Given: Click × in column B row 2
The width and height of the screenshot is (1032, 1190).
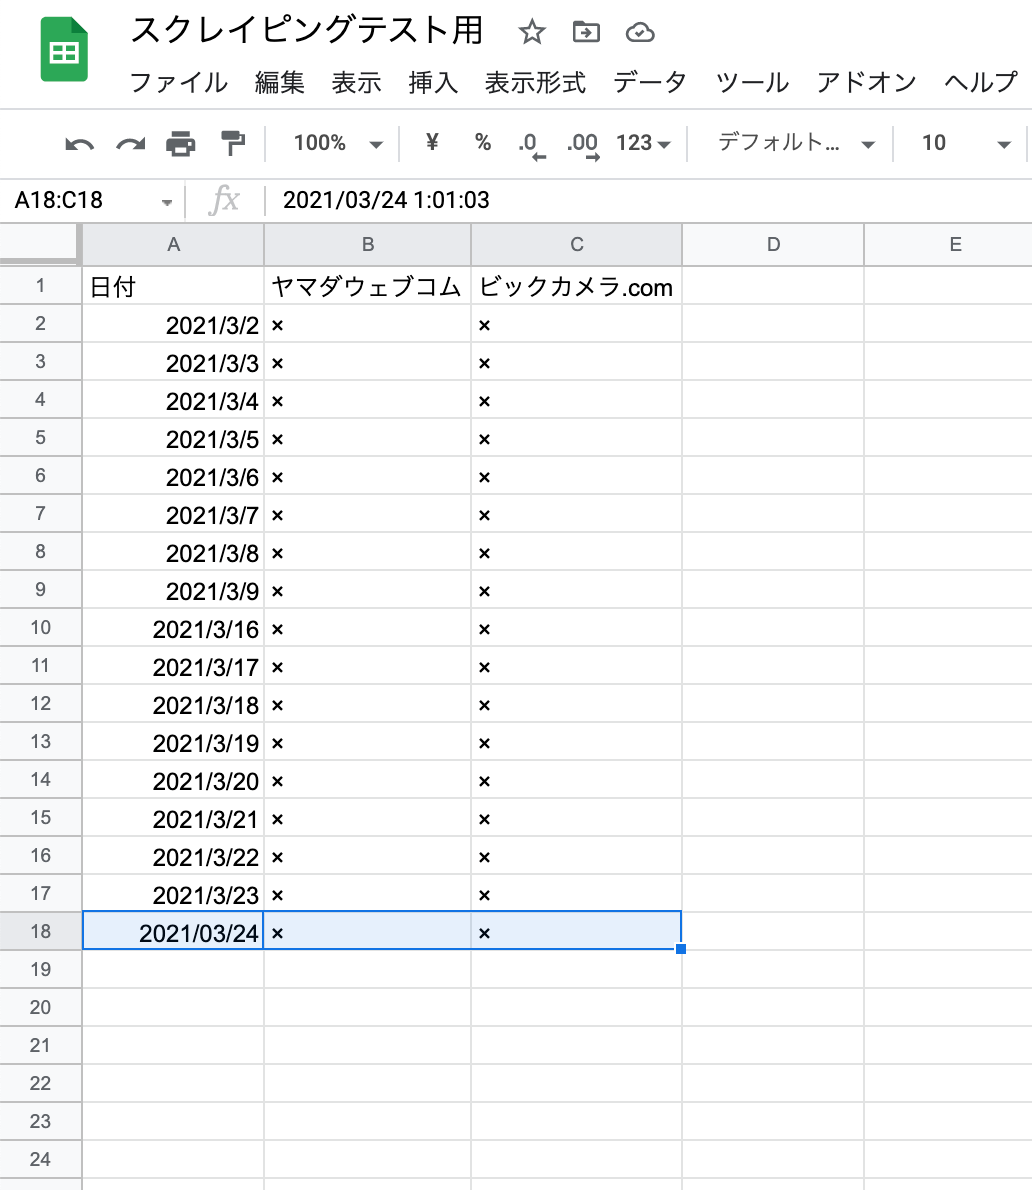Looking at the screenshot, I should 278,326.
